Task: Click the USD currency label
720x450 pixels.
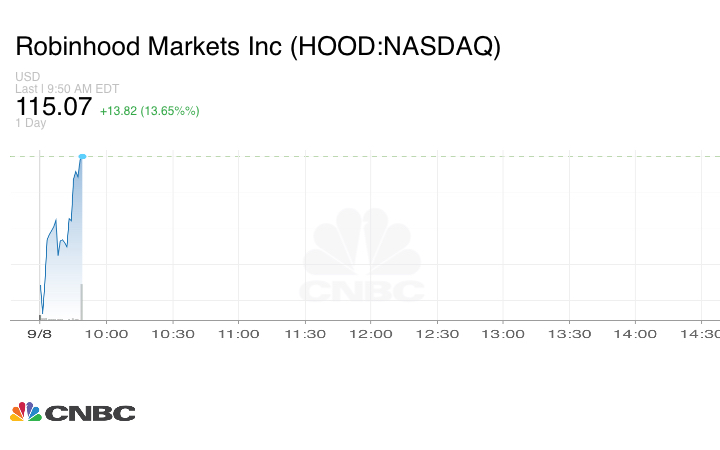Action: point(27,76)
